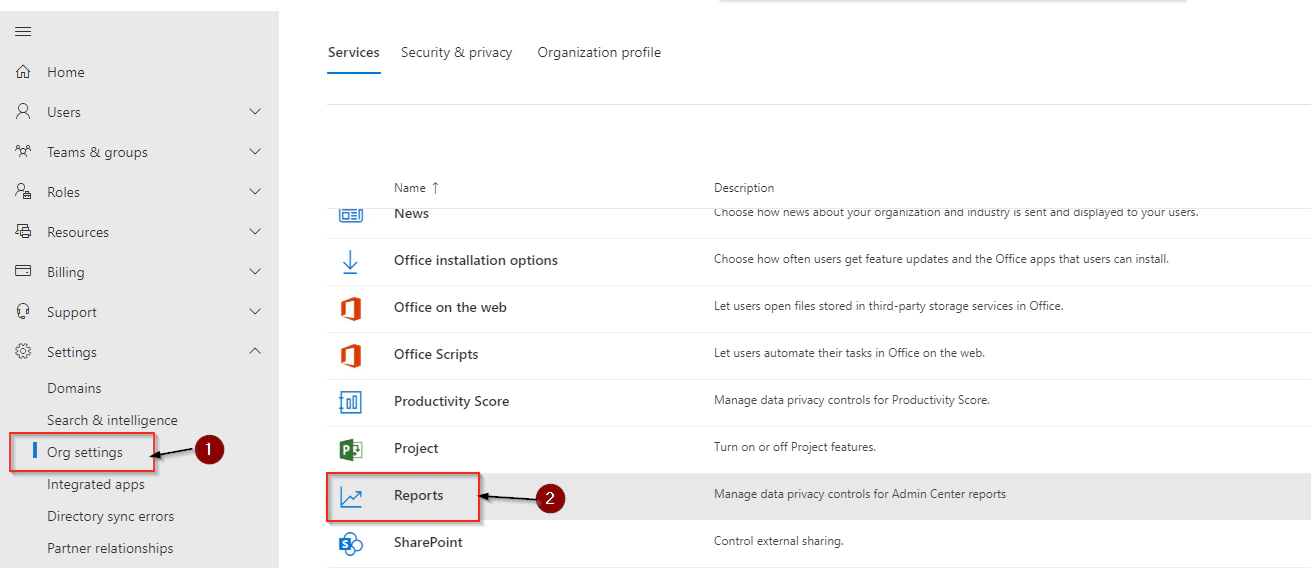Viewport: 1311px width, 568px height.
Task: Click the Billing card icon
Action: point(23,272)
